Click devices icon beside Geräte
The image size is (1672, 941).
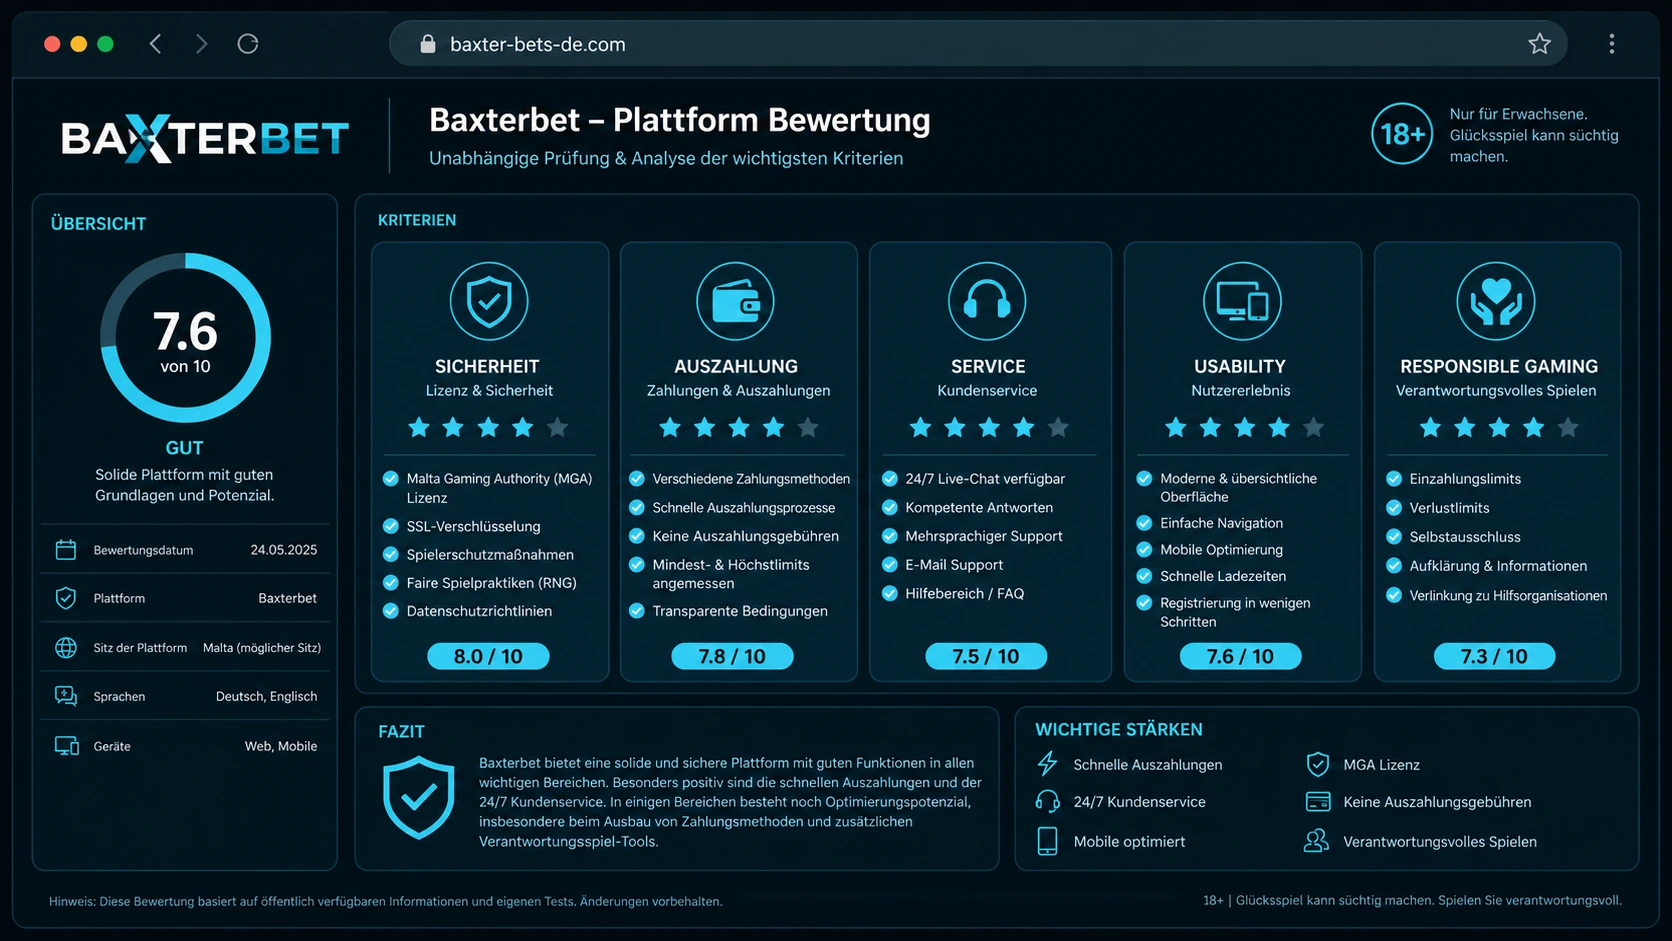(66, 746)
